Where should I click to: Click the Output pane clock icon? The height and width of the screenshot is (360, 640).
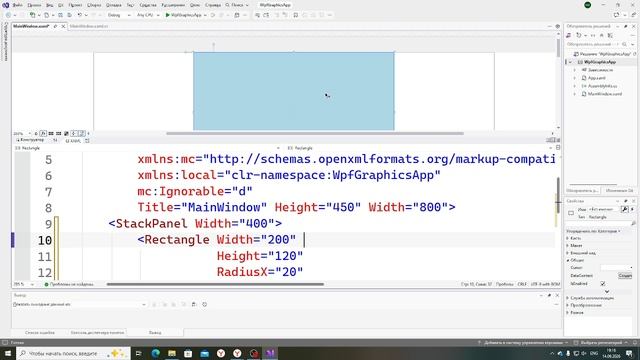pyautogui.click(x=204, y=304)
